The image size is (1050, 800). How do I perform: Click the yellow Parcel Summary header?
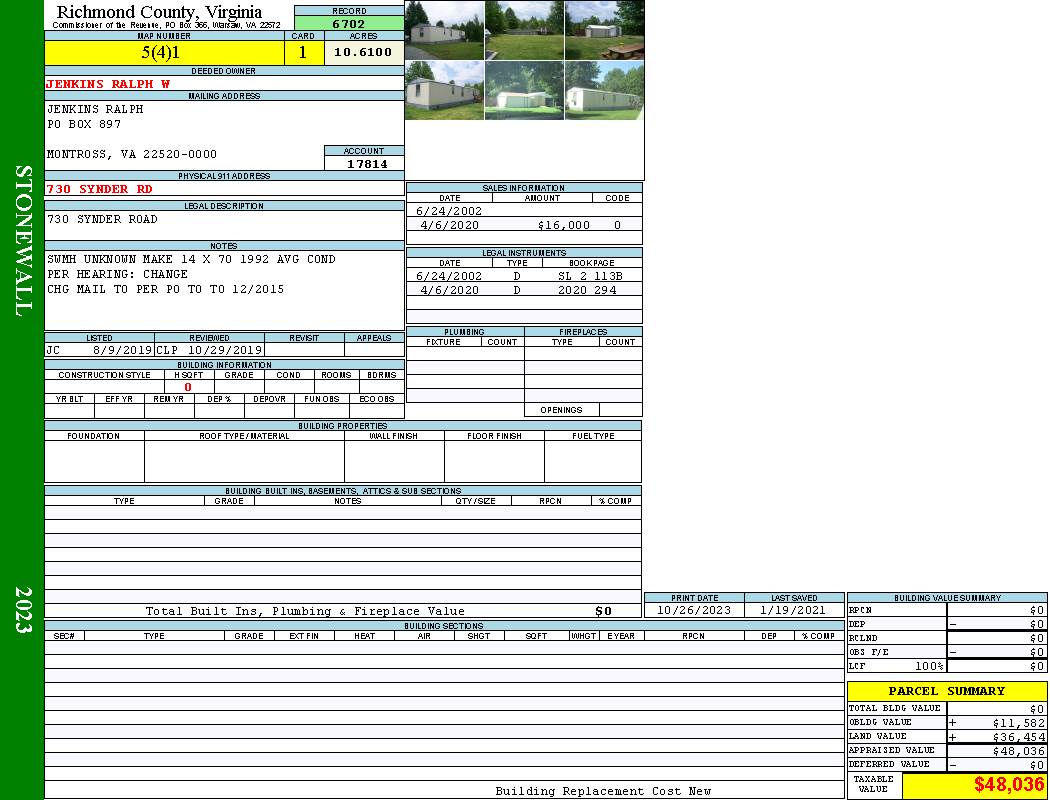point(946,691)
